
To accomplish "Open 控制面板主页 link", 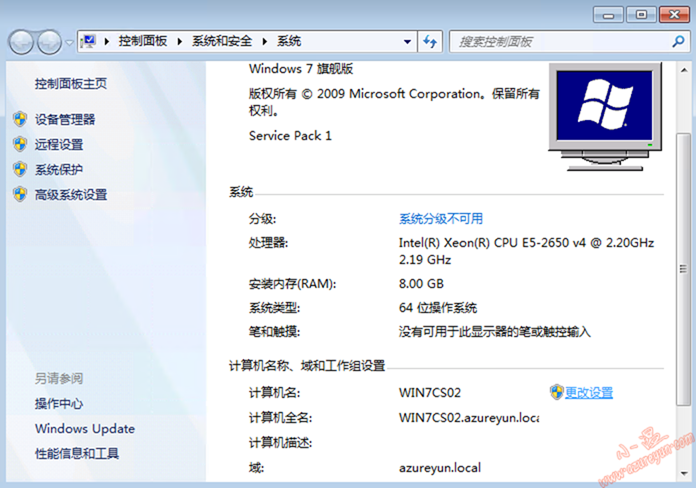I will (71, 83).
